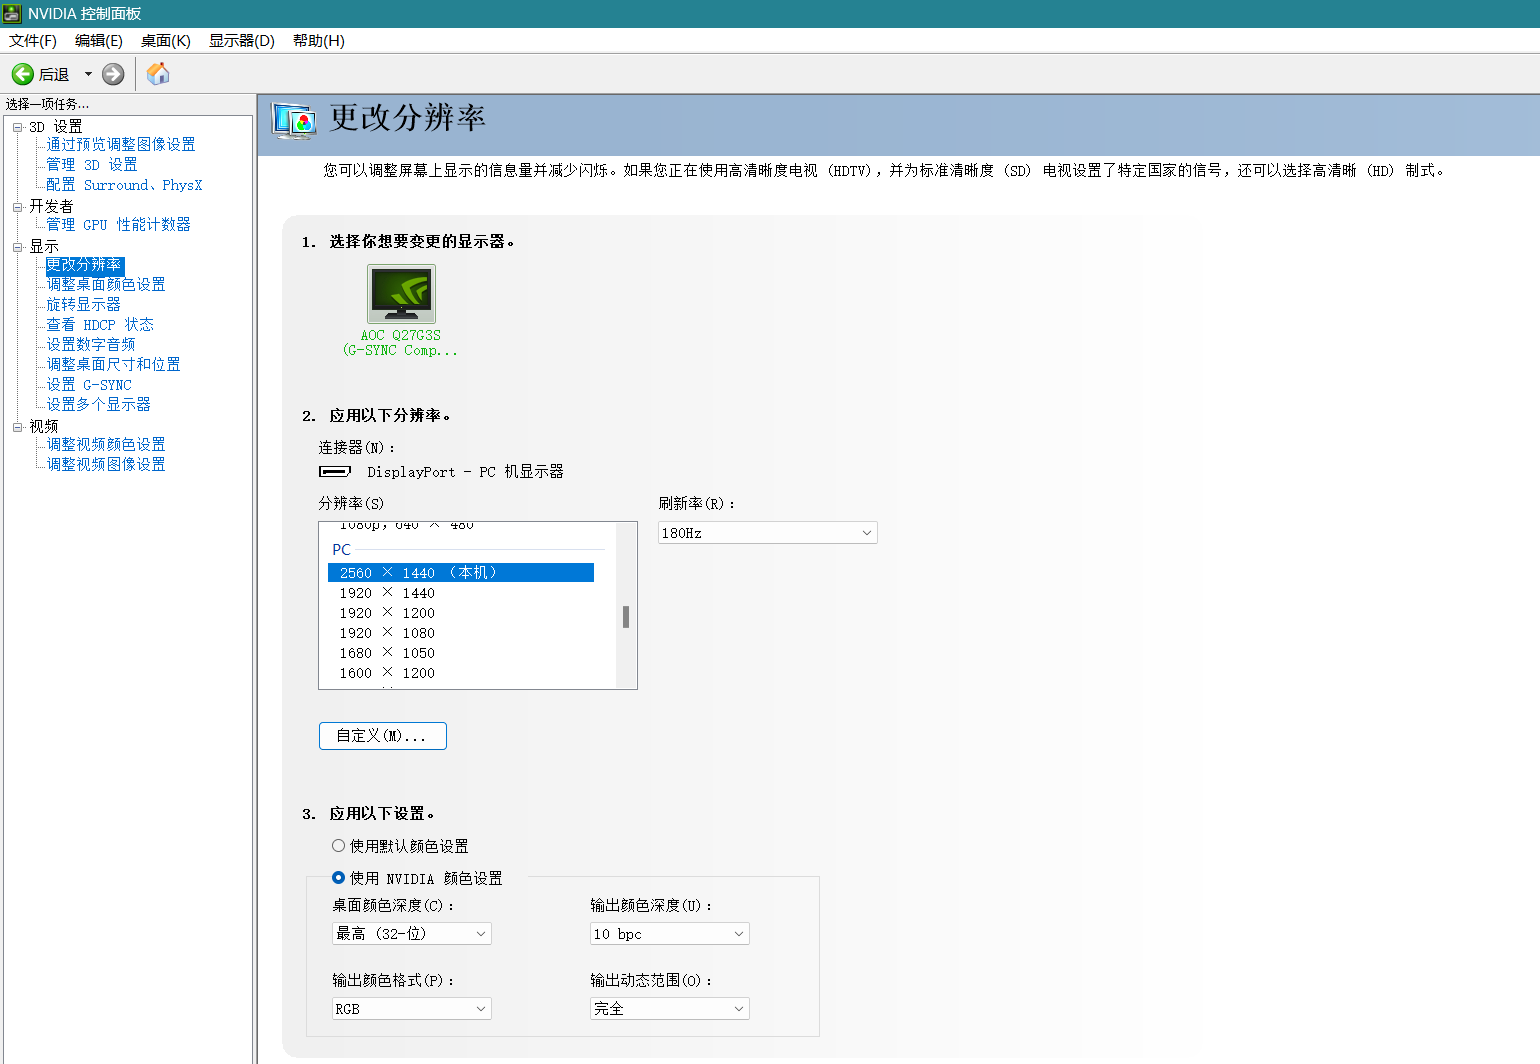Click the 视频 tree category
The image size is (1540, 1064).
44,427
